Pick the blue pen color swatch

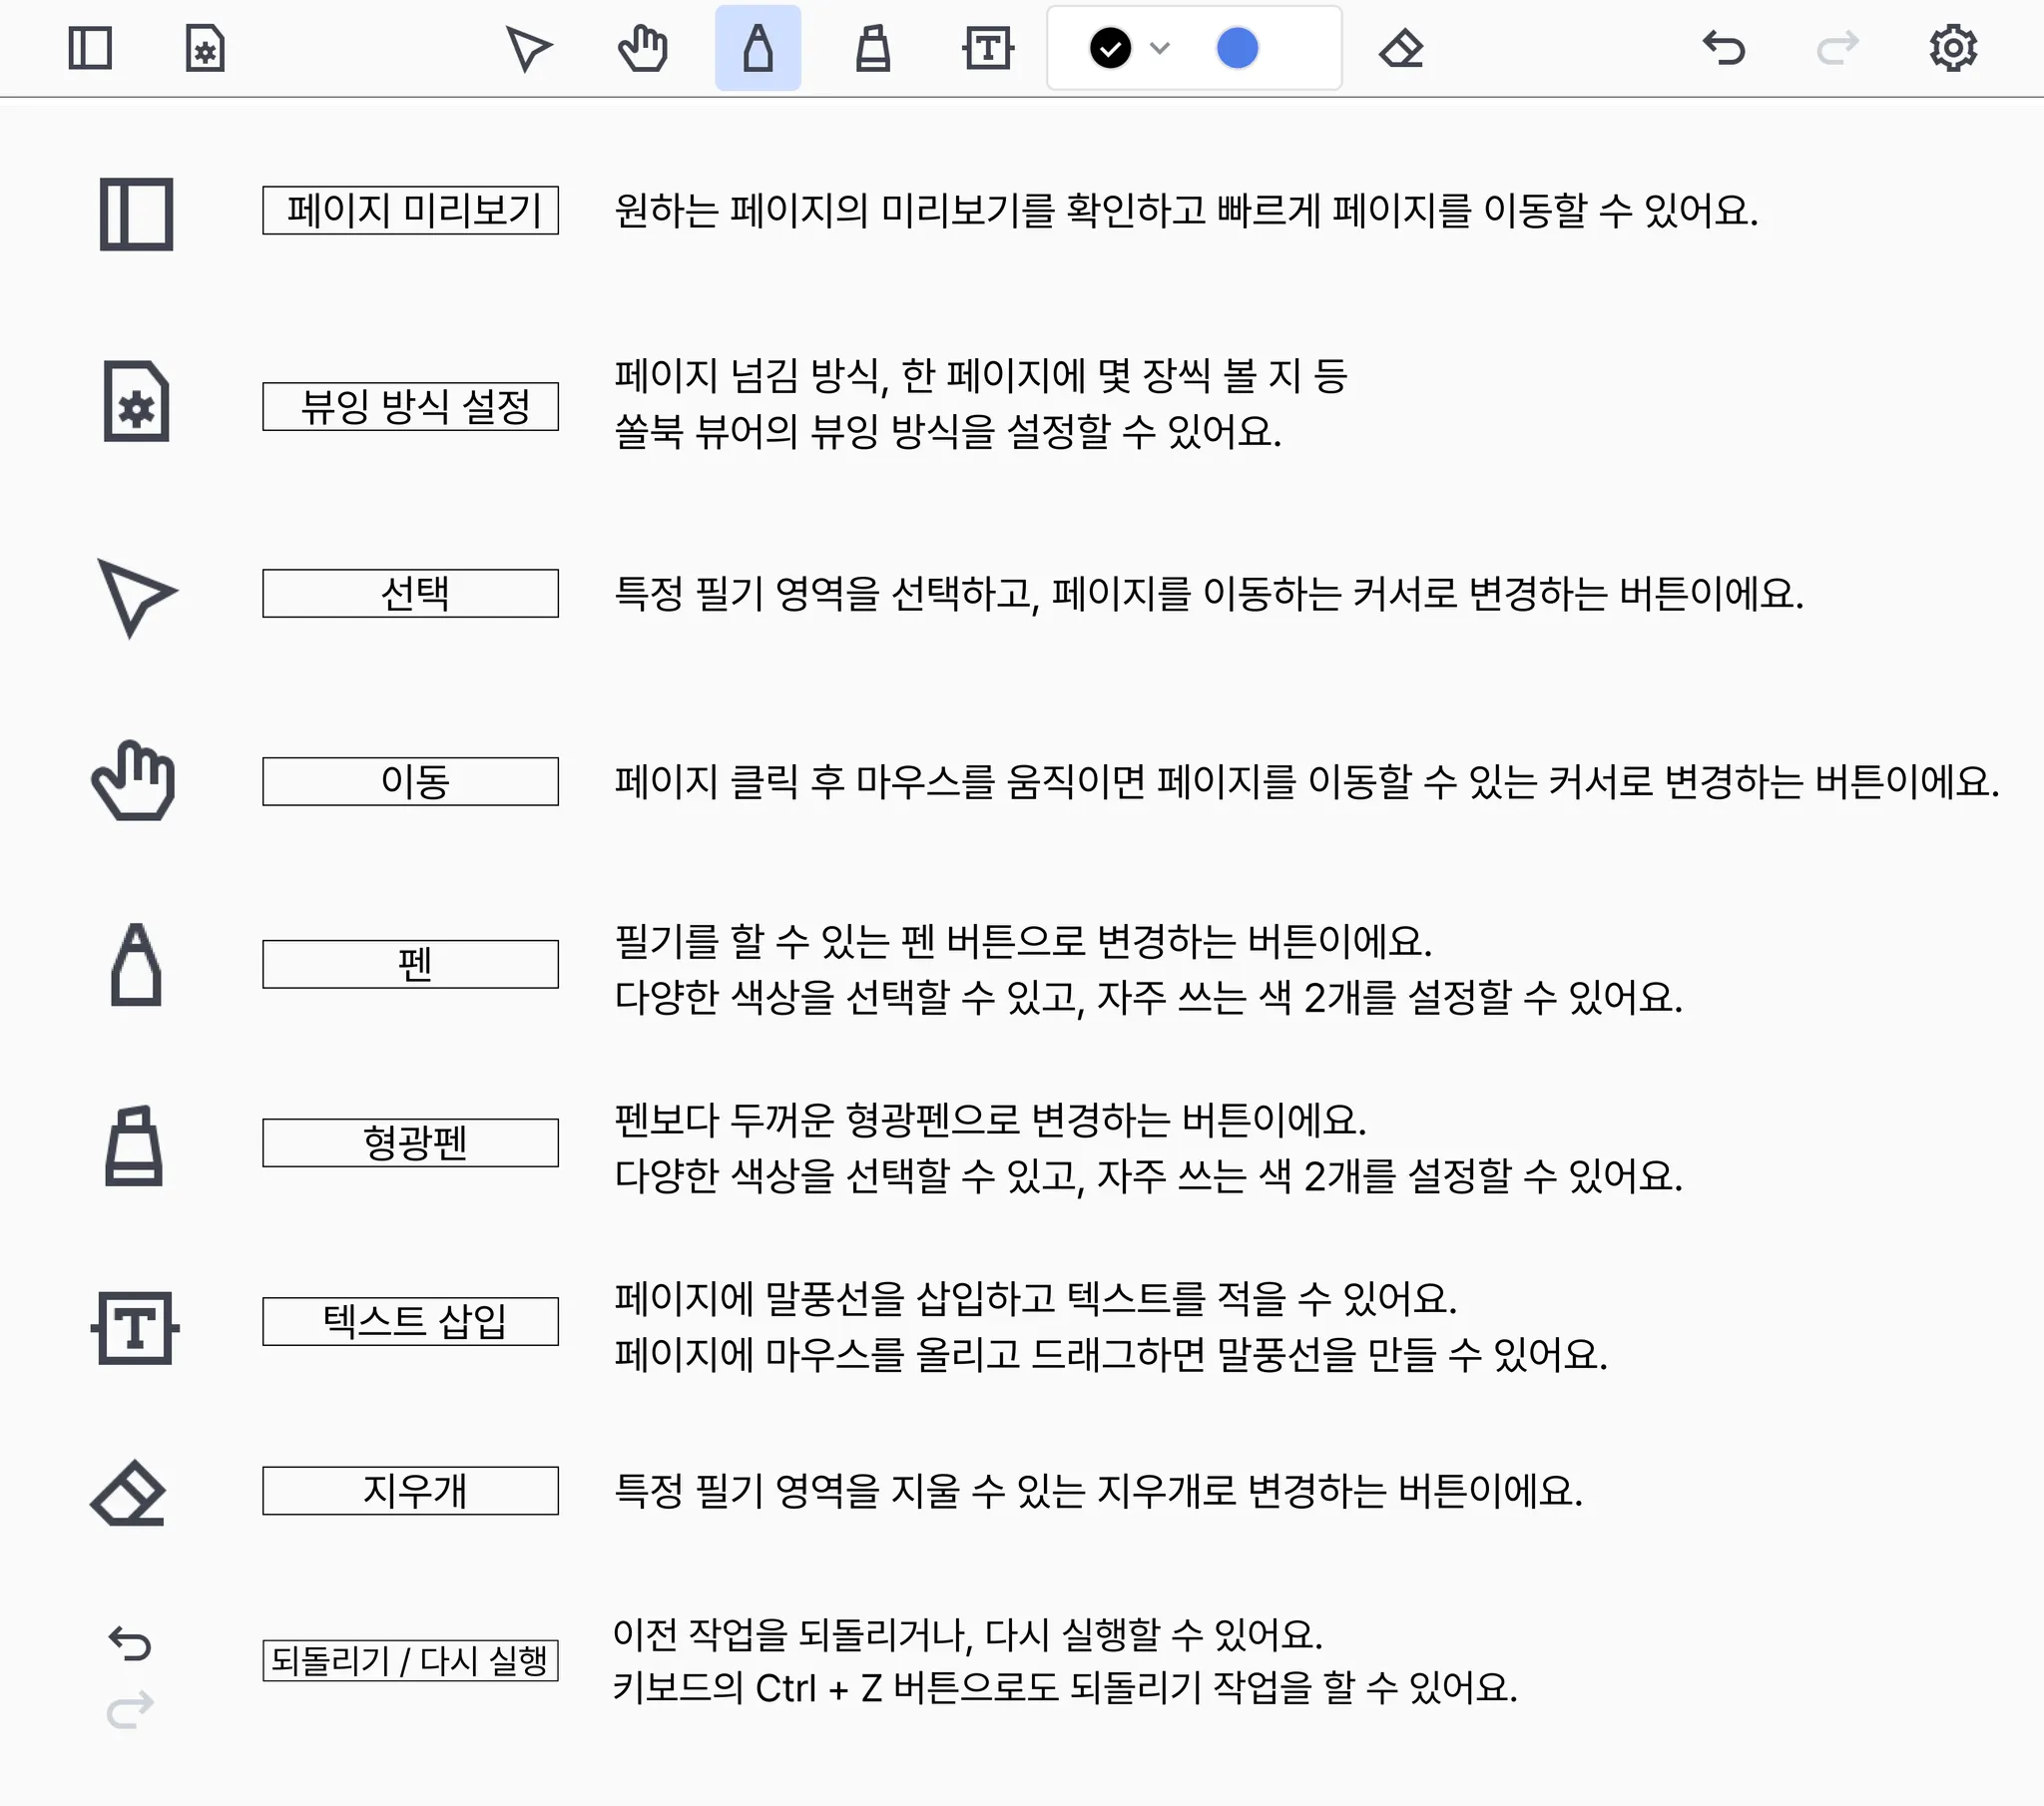click(x=1237, y=48)
